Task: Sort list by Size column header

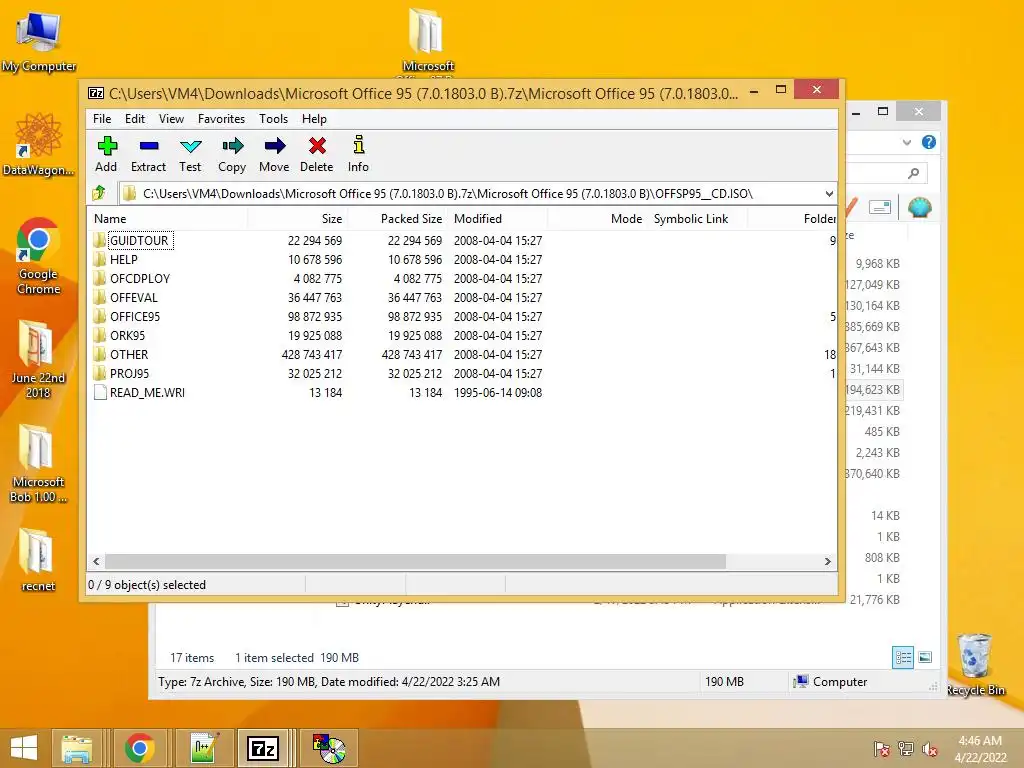Action: pyautogui.click(x=297, y=219)
